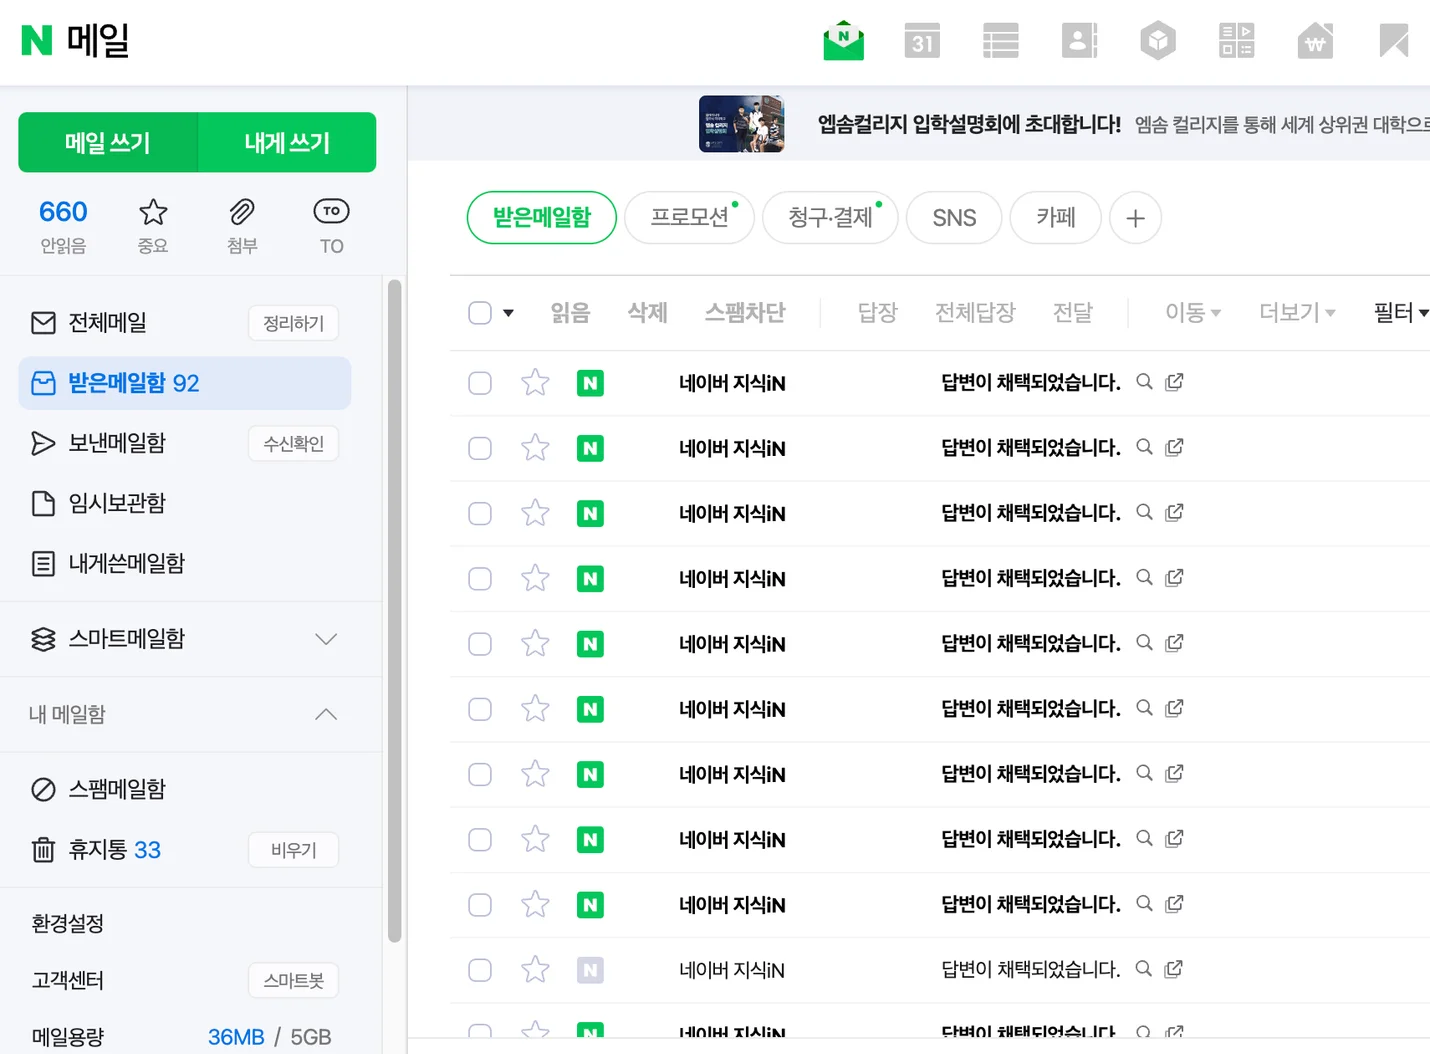Open the MYBOX hexagon cube icon
The height and width of the screenshot is (1054, 1430).
click(x=1158, y=41)
